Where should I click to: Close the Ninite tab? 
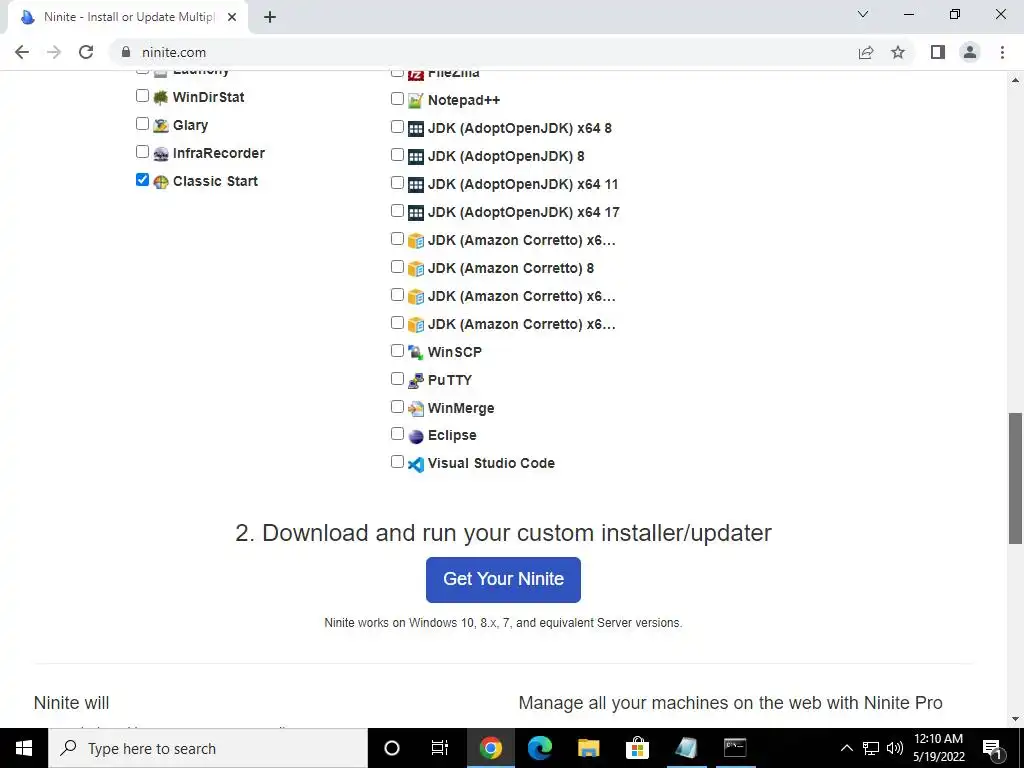(x=232, y=17)
